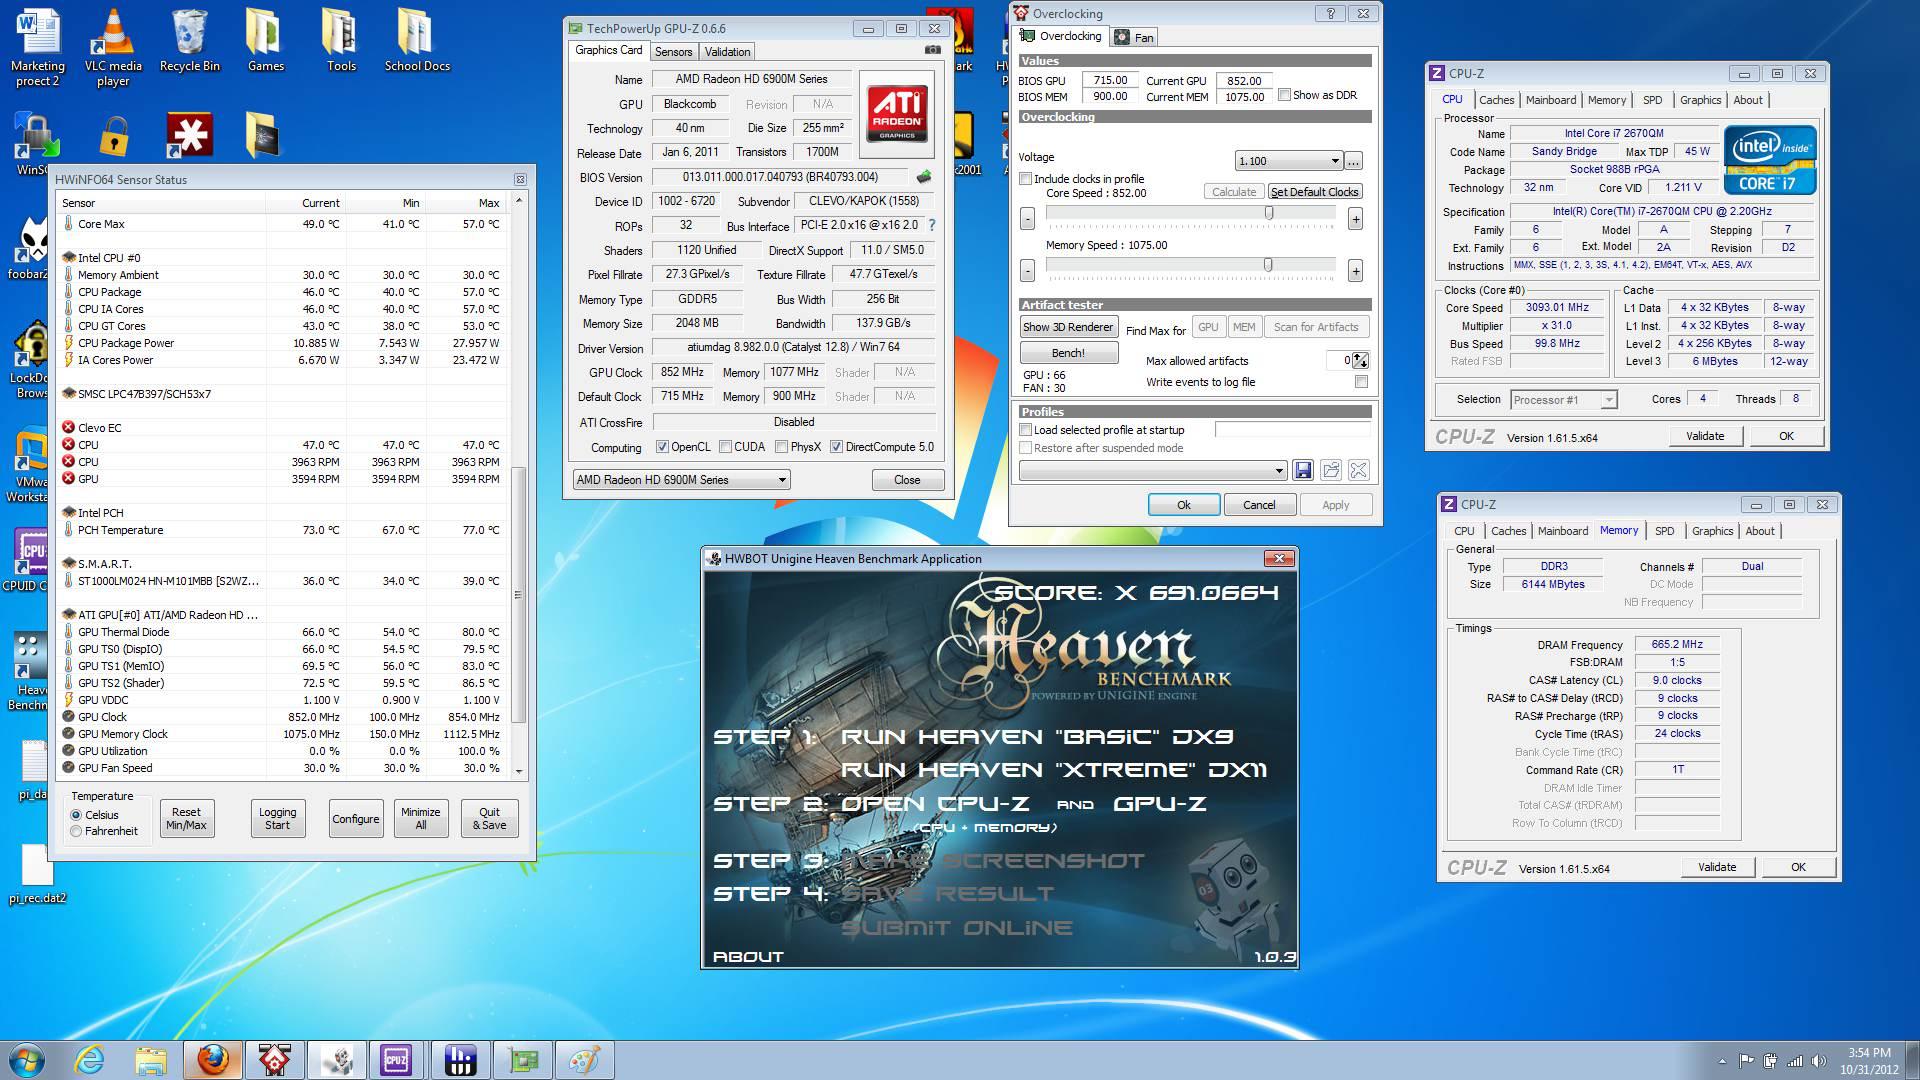The image size is (1920, 1080).
Task: Click the voltage options ellipsis button
Action: (x=1353, y=161)
